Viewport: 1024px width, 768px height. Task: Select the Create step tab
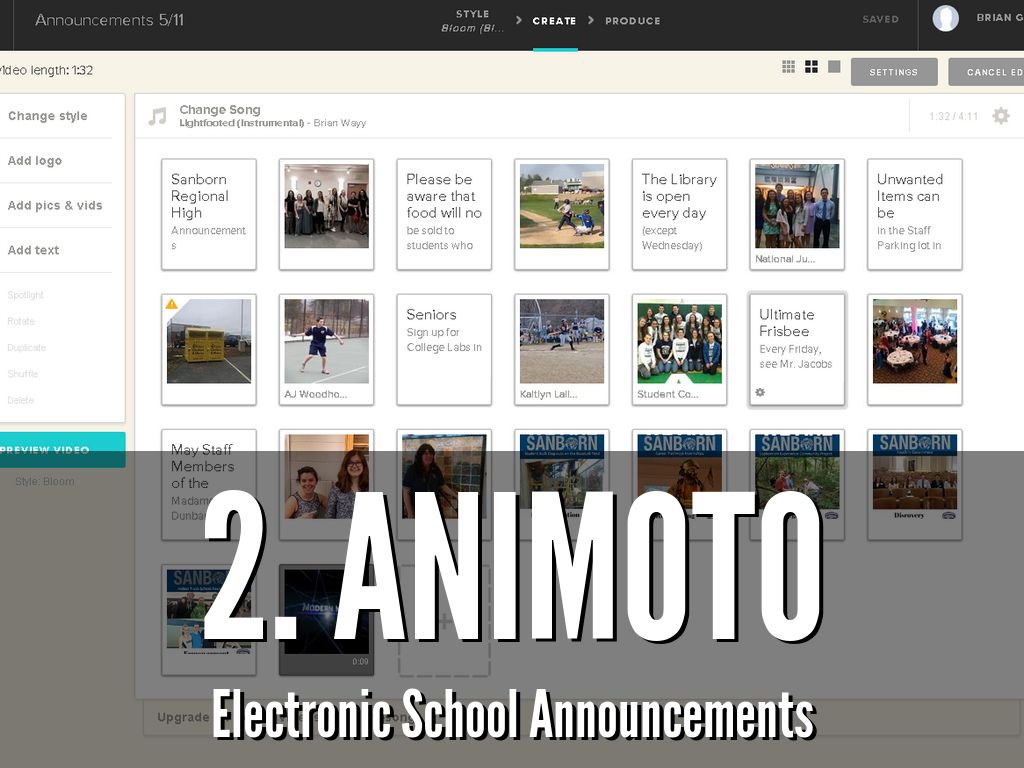[554, 21]
